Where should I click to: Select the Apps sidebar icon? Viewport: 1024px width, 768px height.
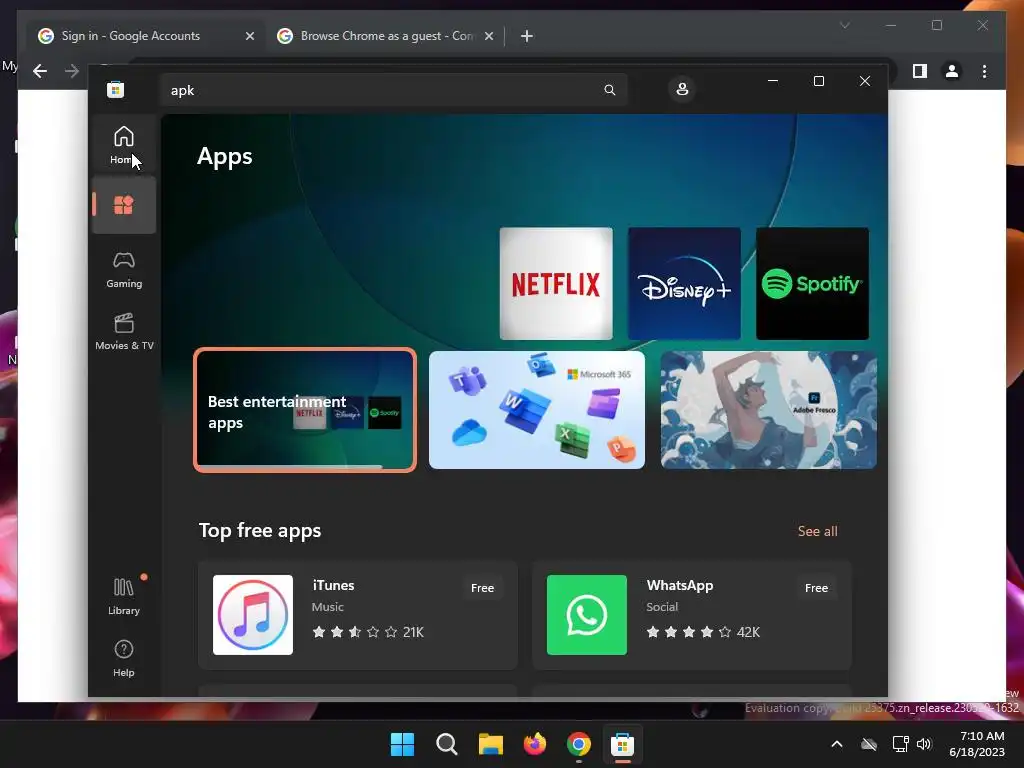tap(123, 205)
